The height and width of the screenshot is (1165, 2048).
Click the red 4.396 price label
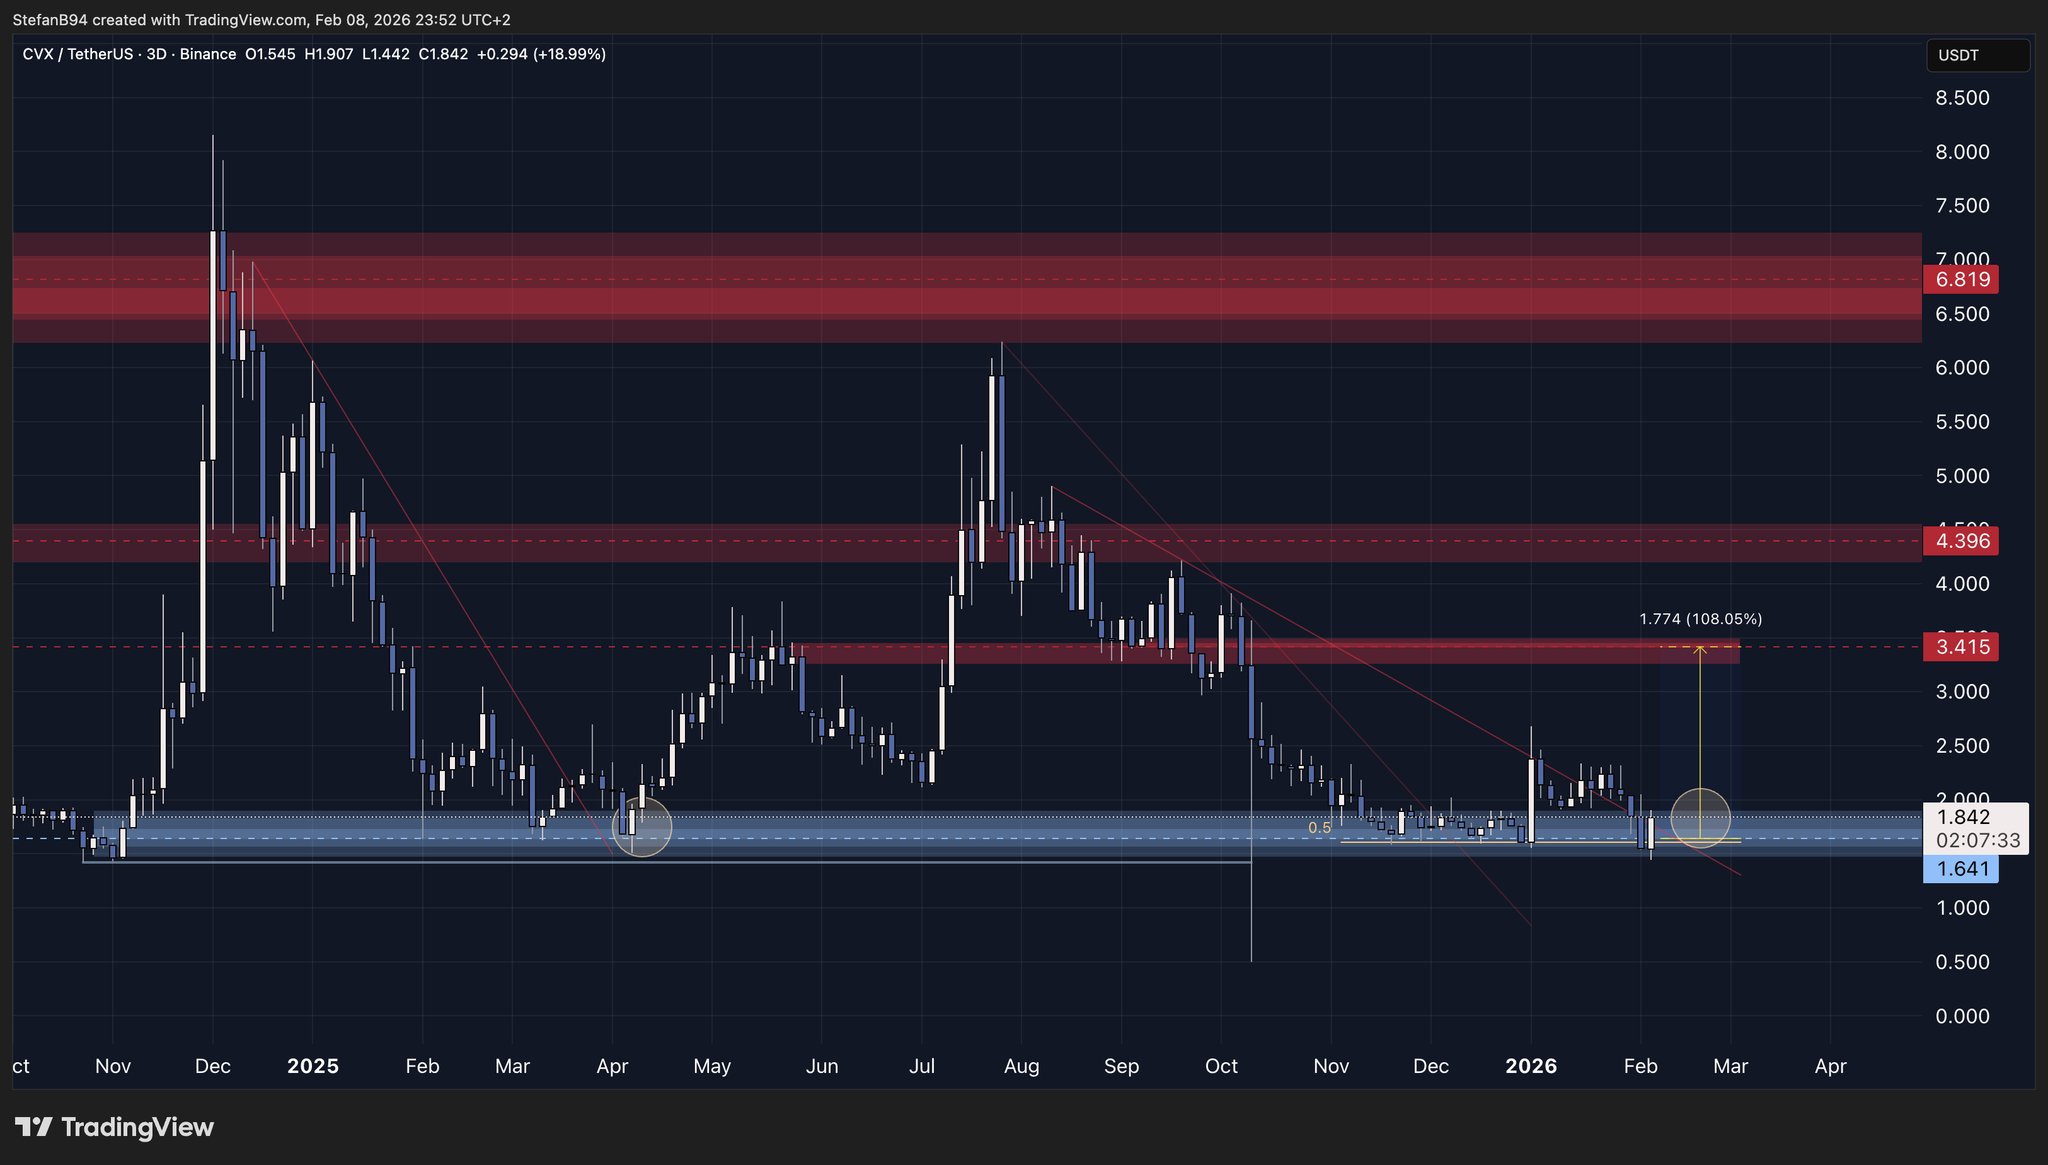tap(1961, 541)
